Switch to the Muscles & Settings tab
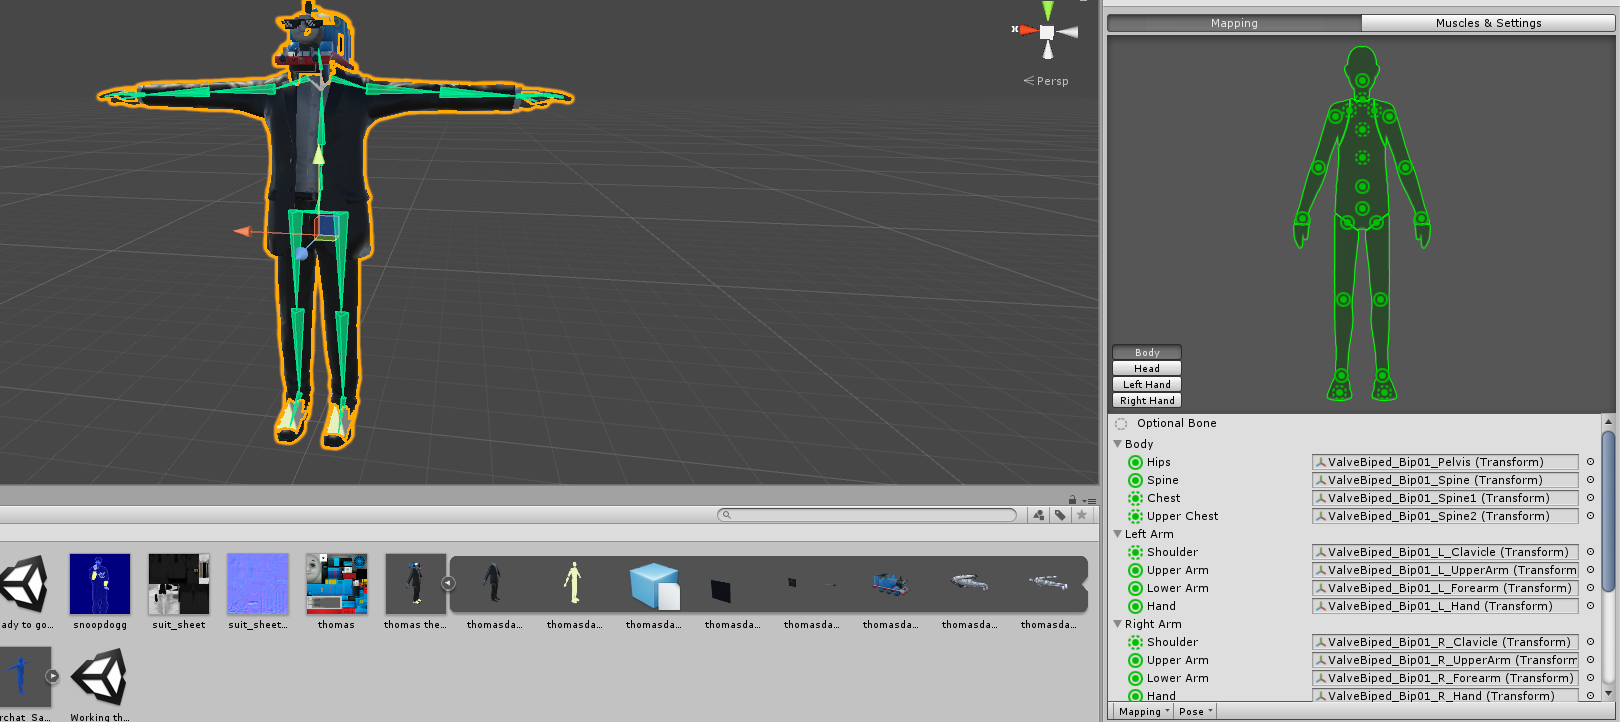The image size is (1620, 722). (x=1488, y=23)
